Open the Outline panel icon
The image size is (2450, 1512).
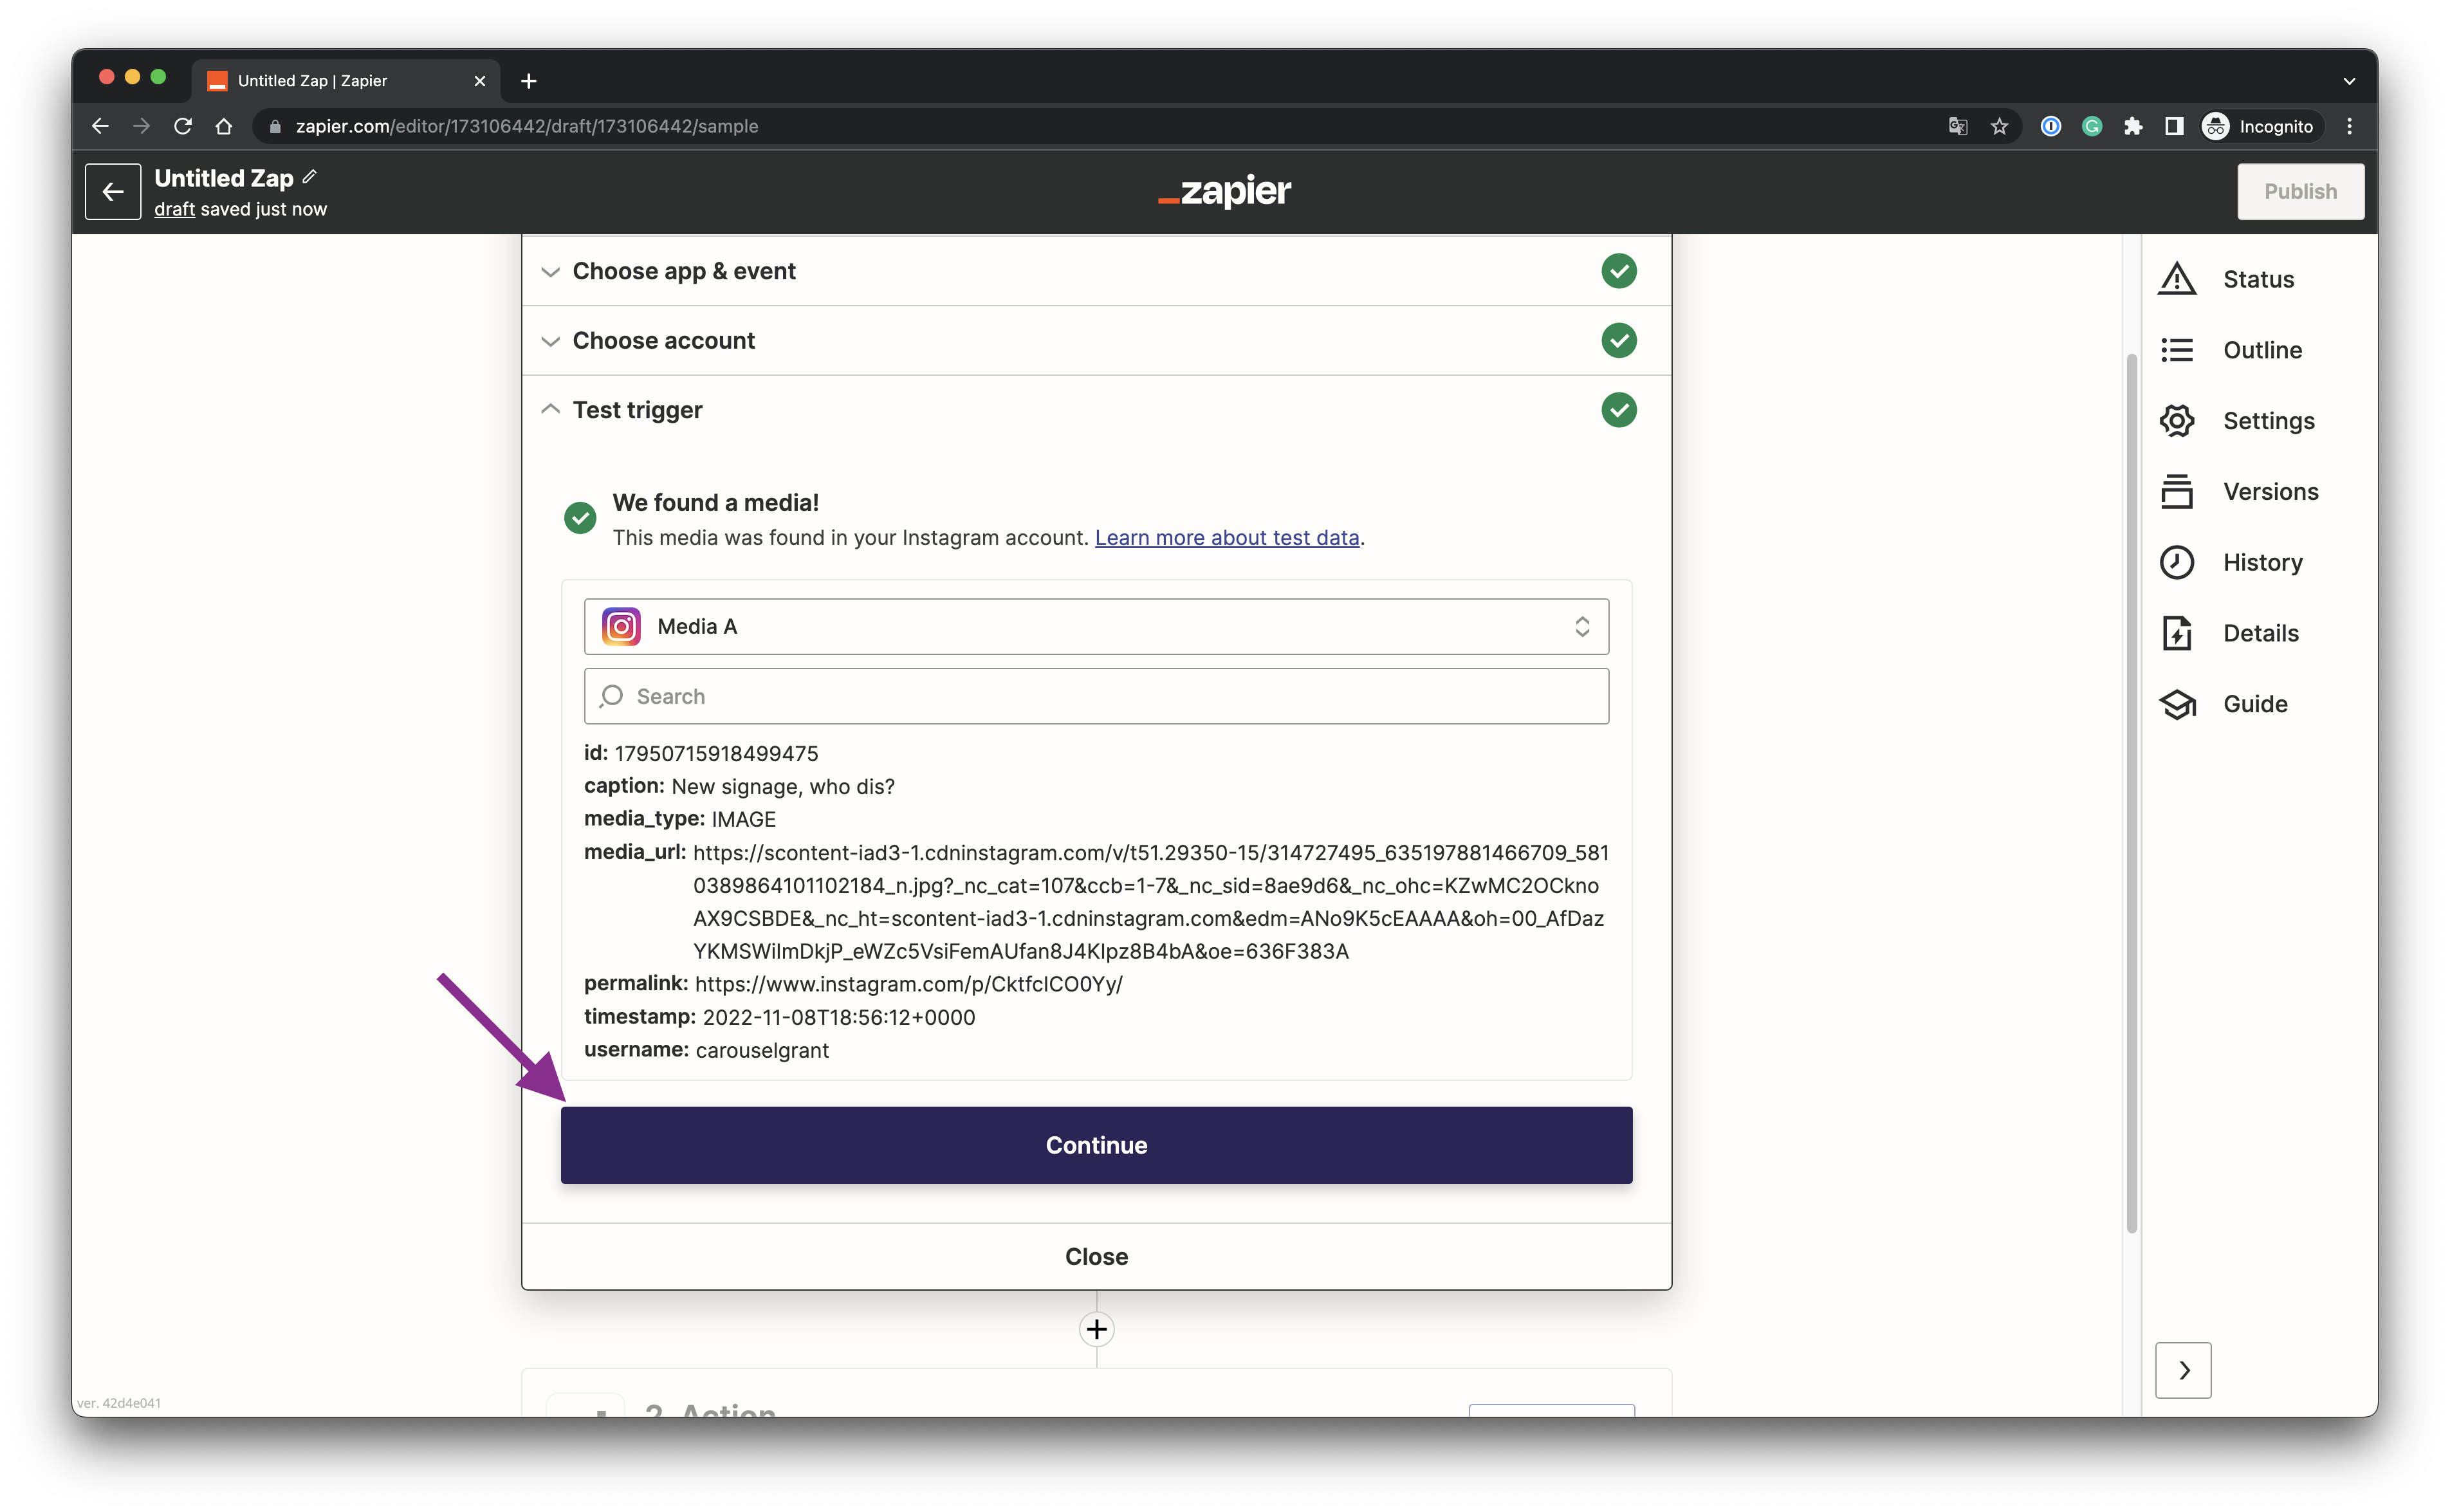[x=2177, y=350]
